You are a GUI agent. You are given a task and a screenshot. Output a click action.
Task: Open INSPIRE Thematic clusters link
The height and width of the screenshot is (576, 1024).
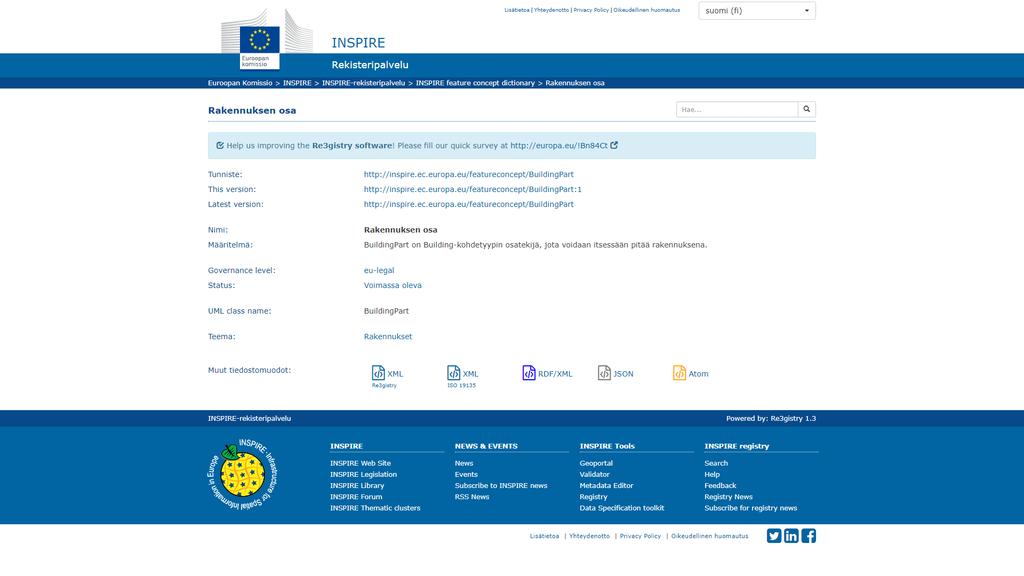click(375, 507)
